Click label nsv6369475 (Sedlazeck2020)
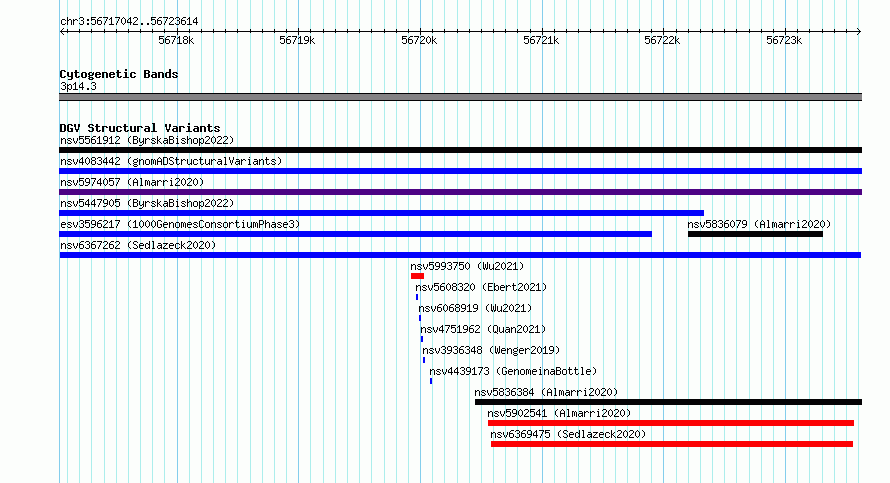This screenshot has width=890, height=483. click(568, 434)
